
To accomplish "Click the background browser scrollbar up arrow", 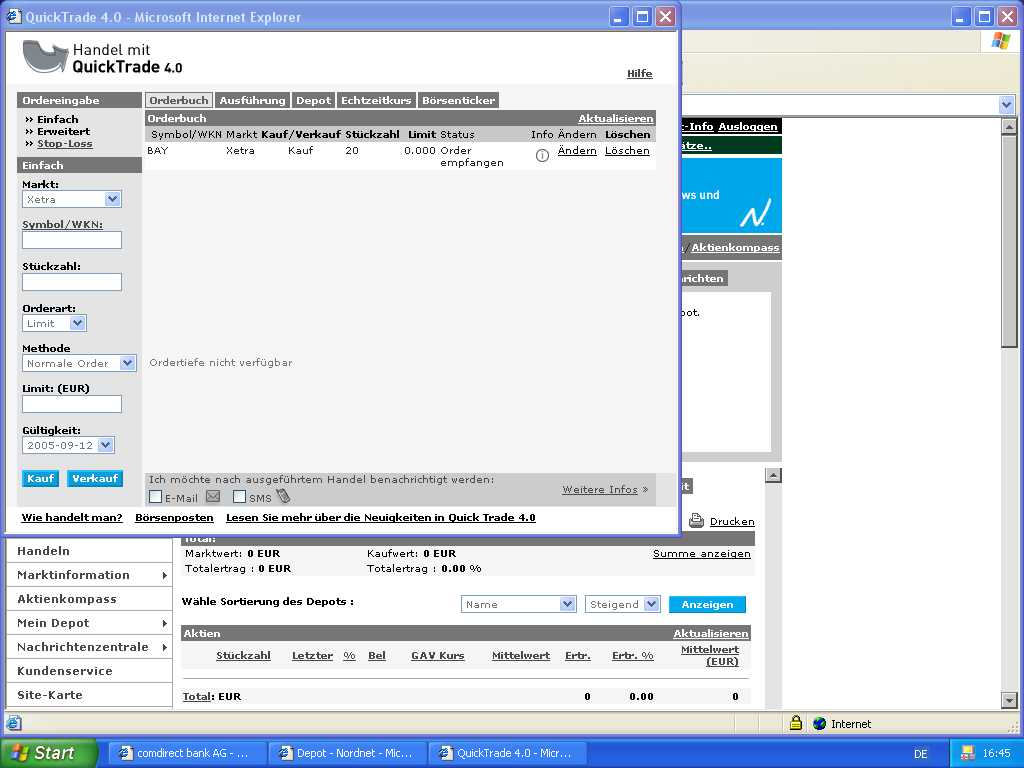I will point(1009,126).
